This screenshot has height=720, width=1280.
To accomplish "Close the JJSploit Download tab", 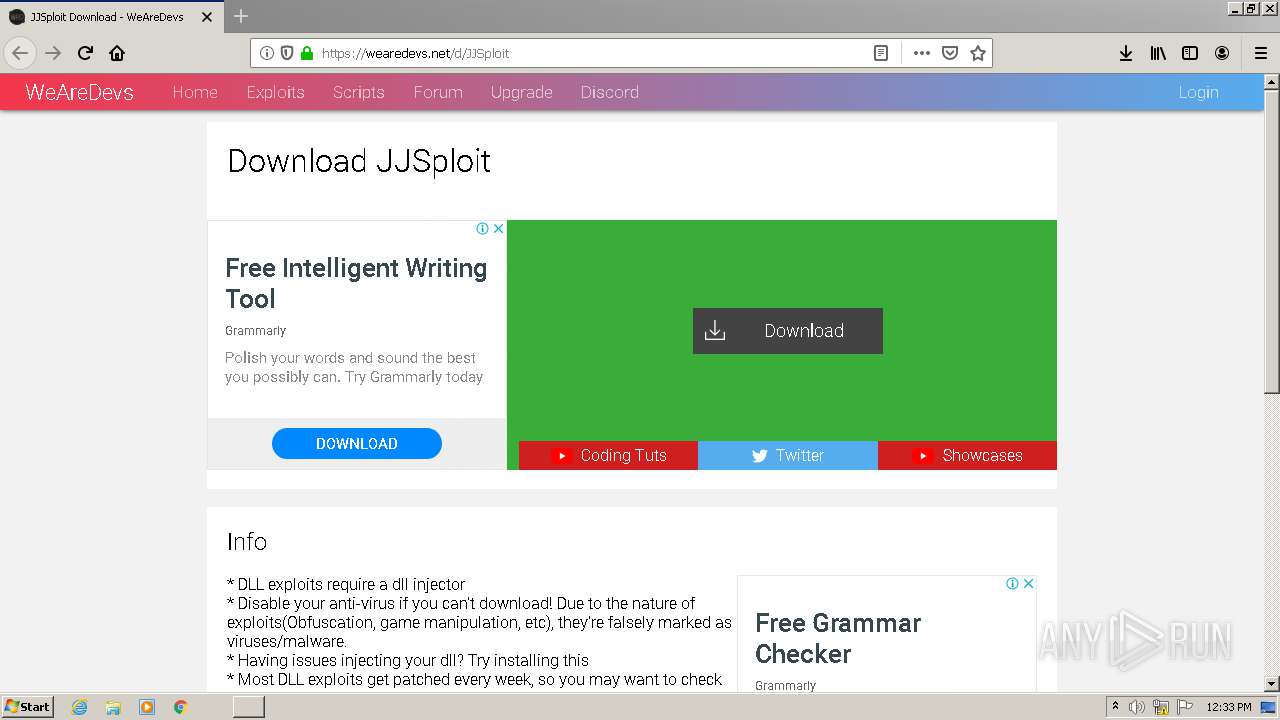I will click(x=207, y=17).
